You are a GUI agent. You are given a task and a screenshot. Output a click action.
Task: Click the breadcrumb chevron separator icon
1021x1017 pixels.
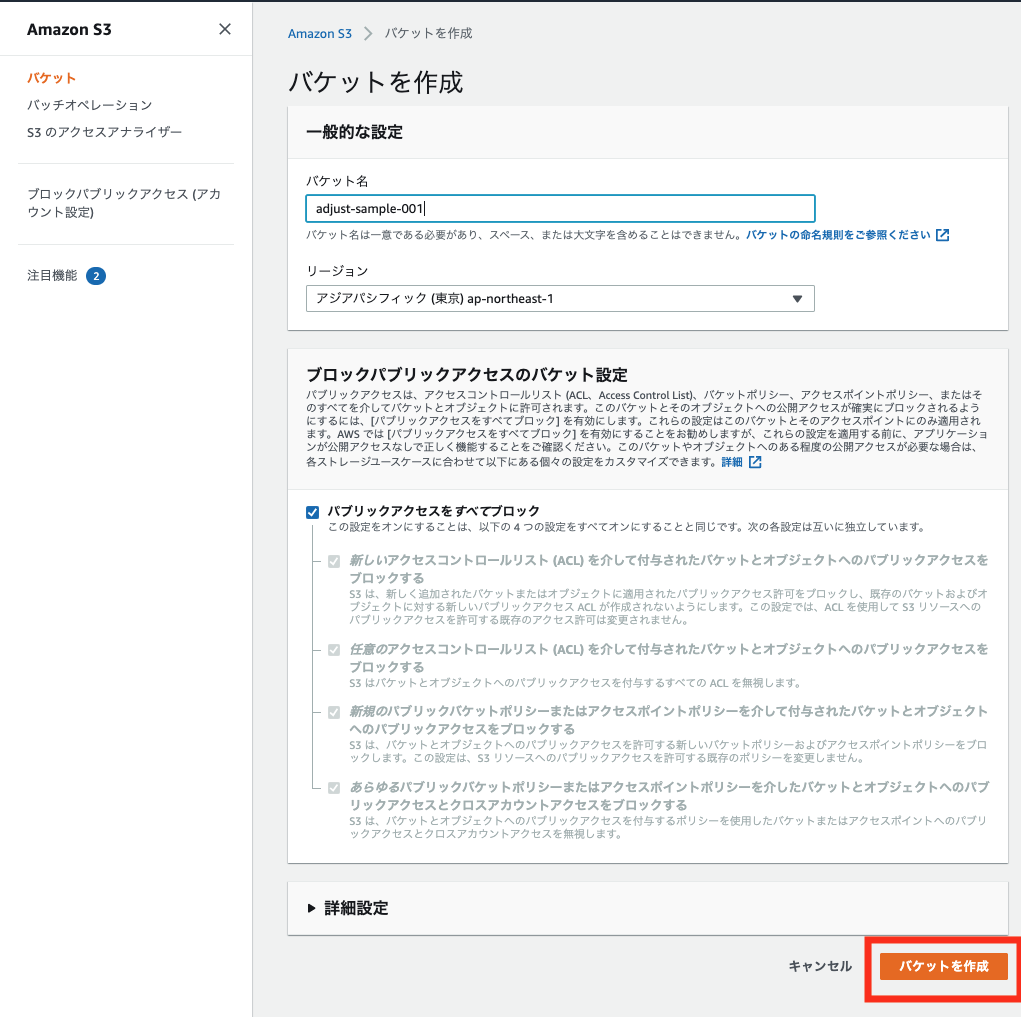click(x=368, y=33)
